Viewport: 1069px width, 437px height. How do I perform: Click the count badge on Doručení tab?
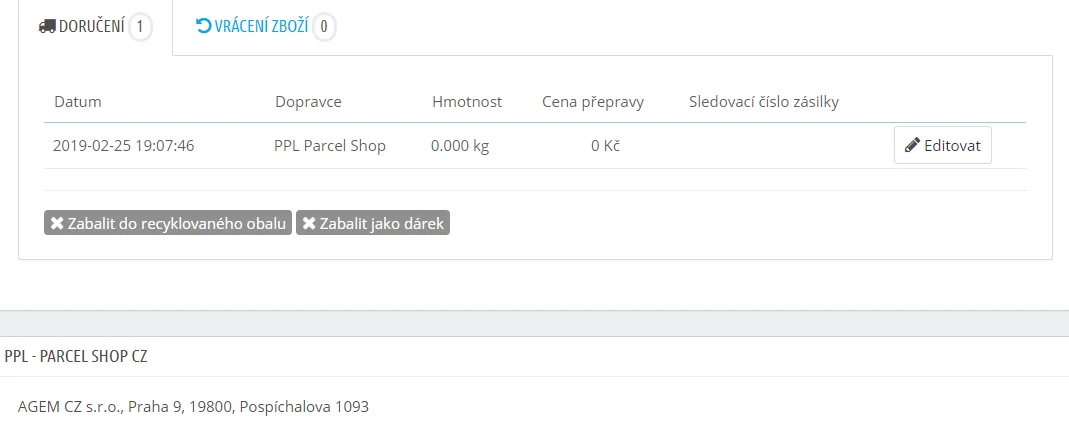[x=141, y=28]
